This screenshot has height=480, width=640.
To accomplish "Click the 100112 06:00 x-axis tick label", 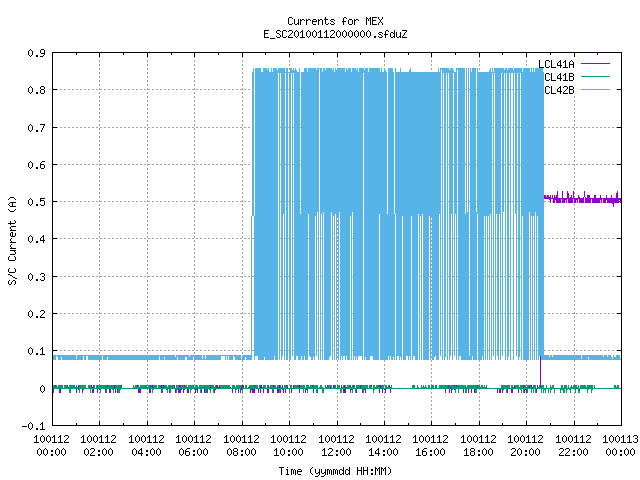I will coord(193,446).
